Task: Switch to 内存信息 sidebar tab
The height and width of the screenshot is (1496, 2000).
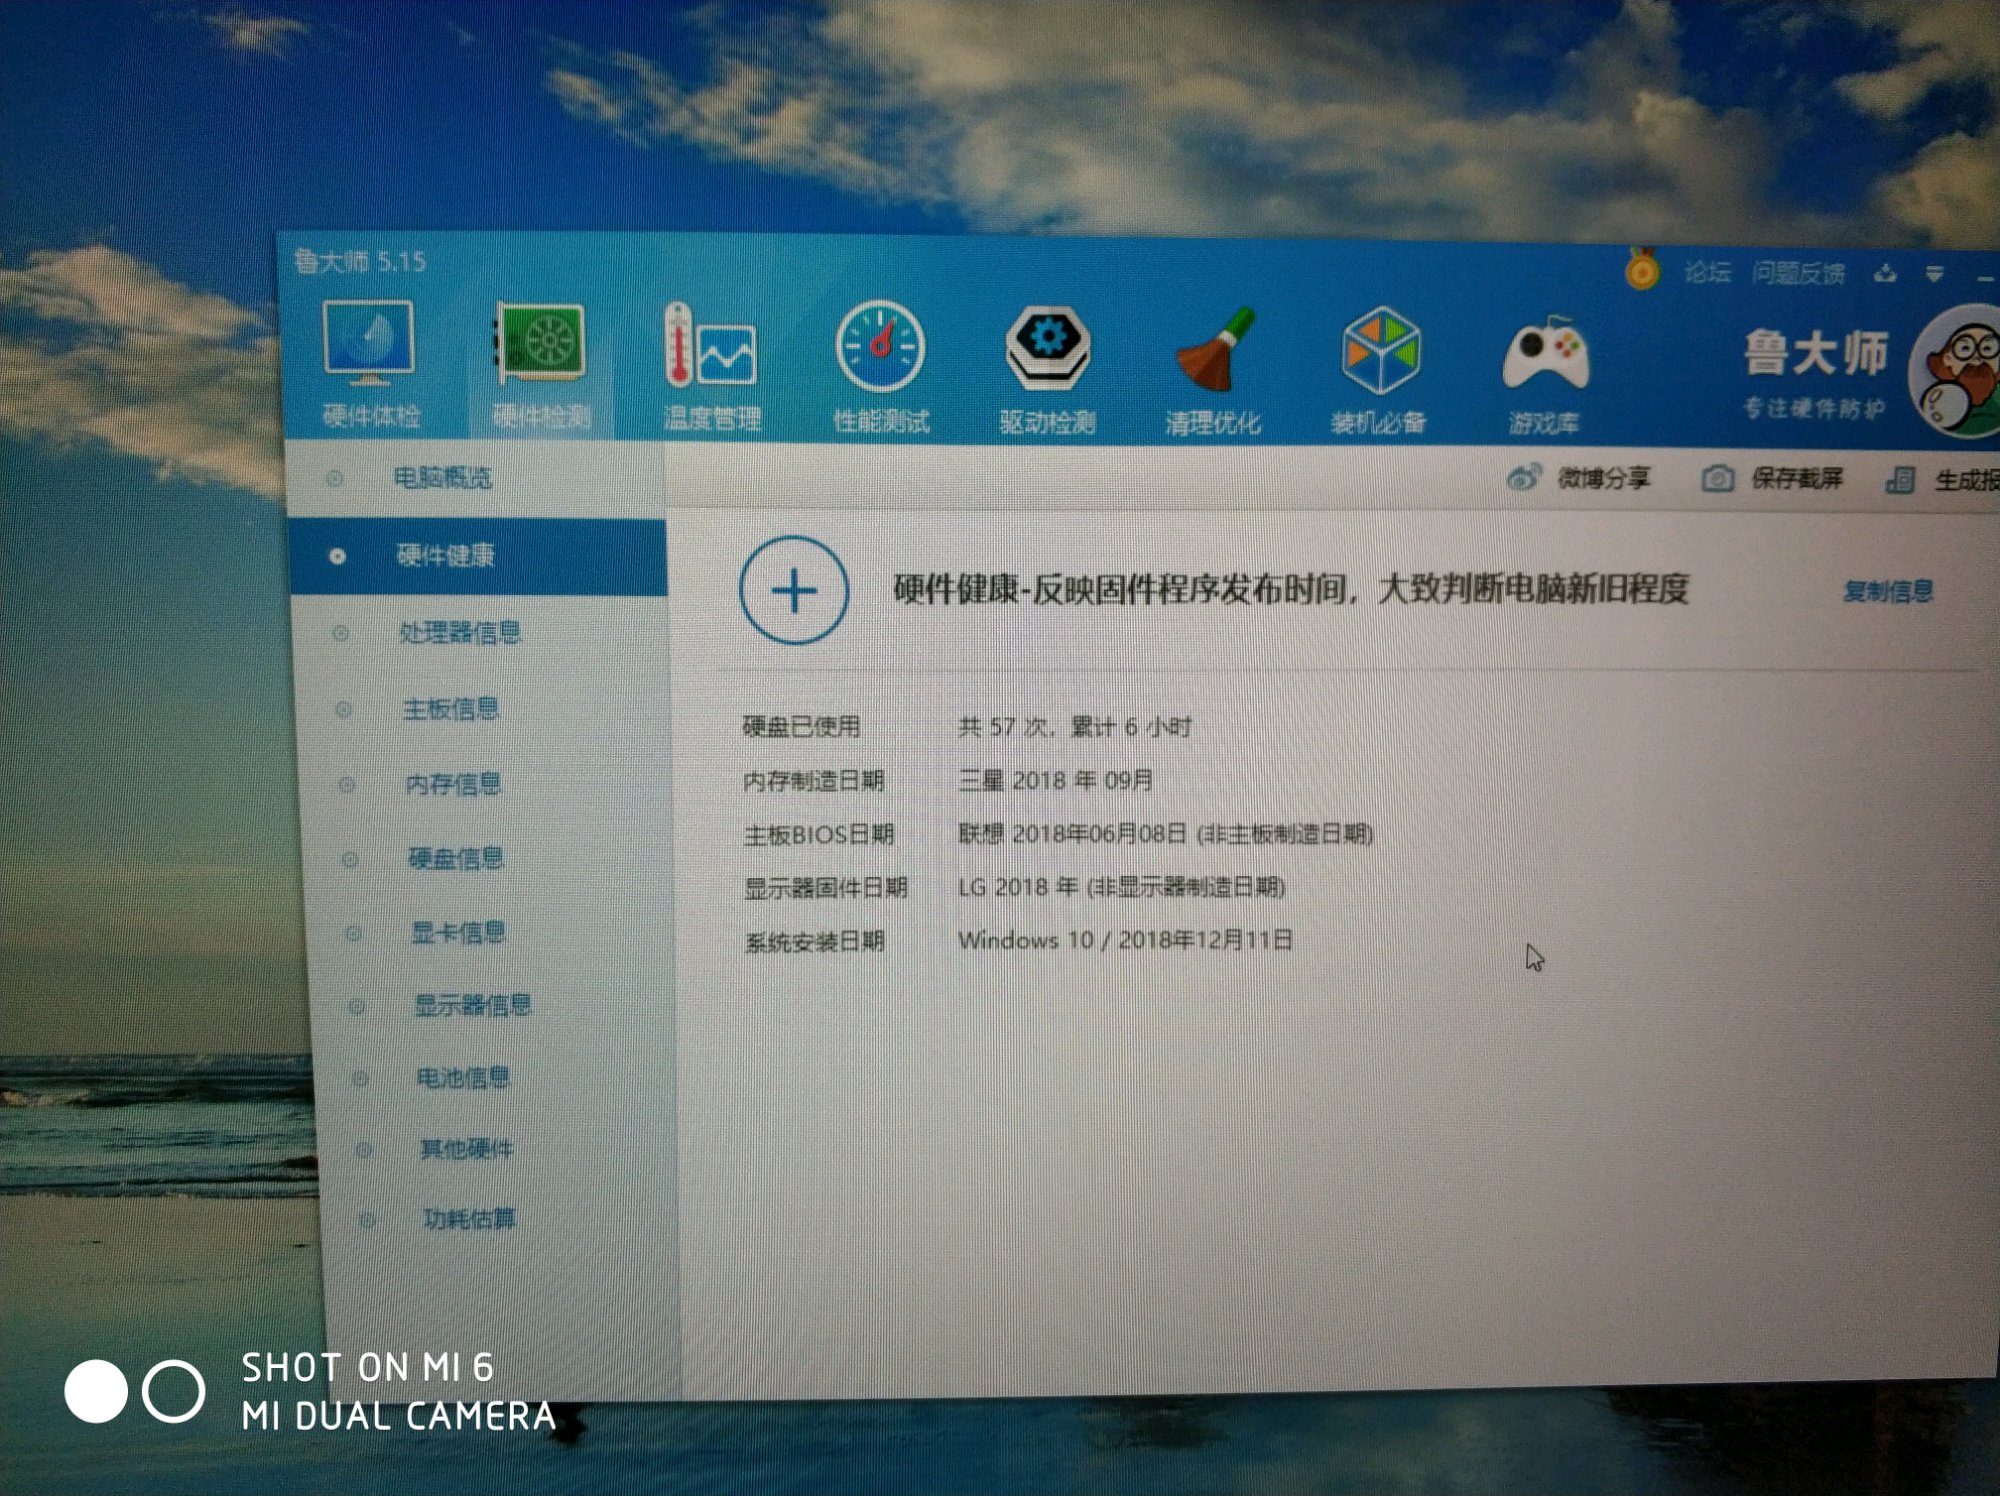Action: [x=452, y=784]
